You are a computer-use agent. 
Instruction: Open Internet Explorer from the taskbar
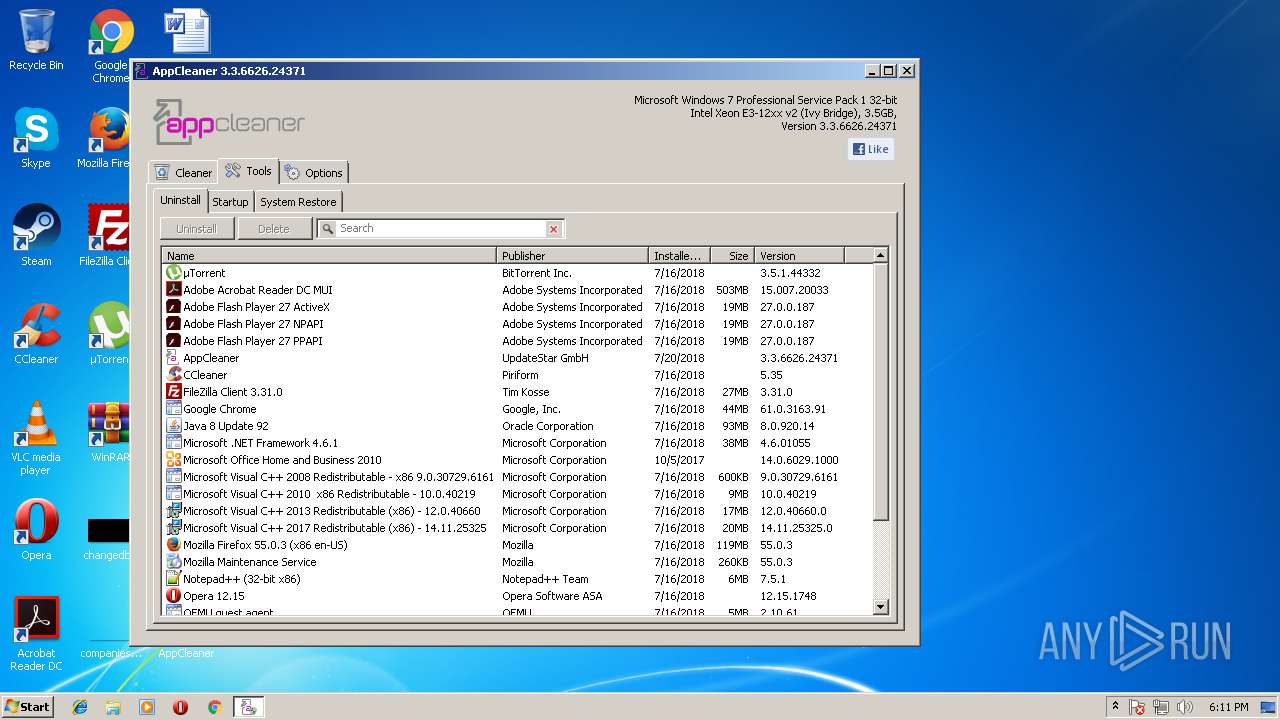80,707
